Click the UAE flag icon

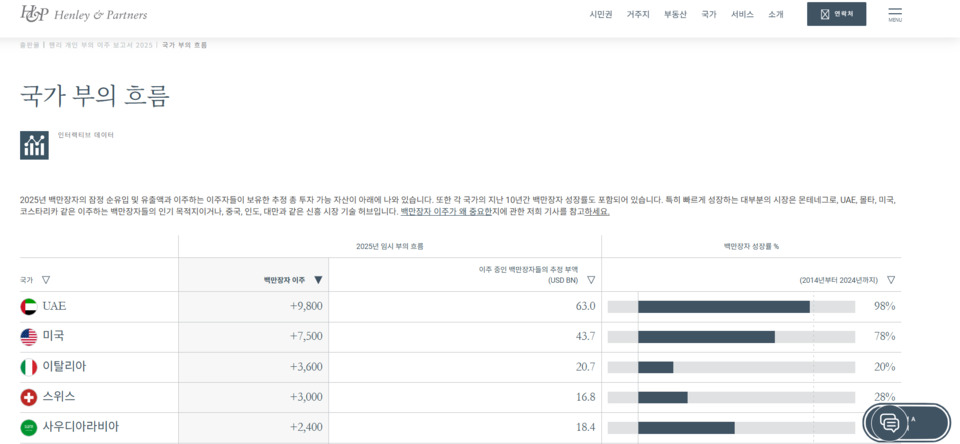(x=28, y=306)
